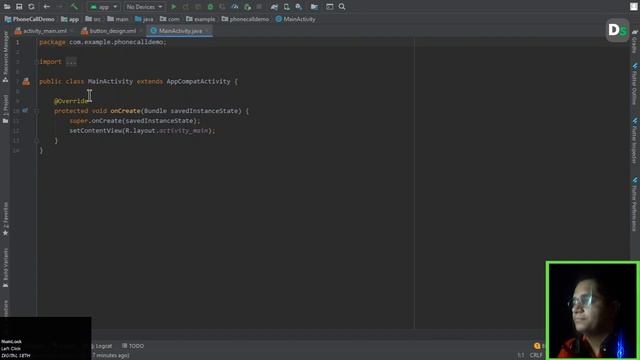Open the Gradle tool window tab
Screen dimensions: 640x360
pyautogui.click(x=635, y=41)
